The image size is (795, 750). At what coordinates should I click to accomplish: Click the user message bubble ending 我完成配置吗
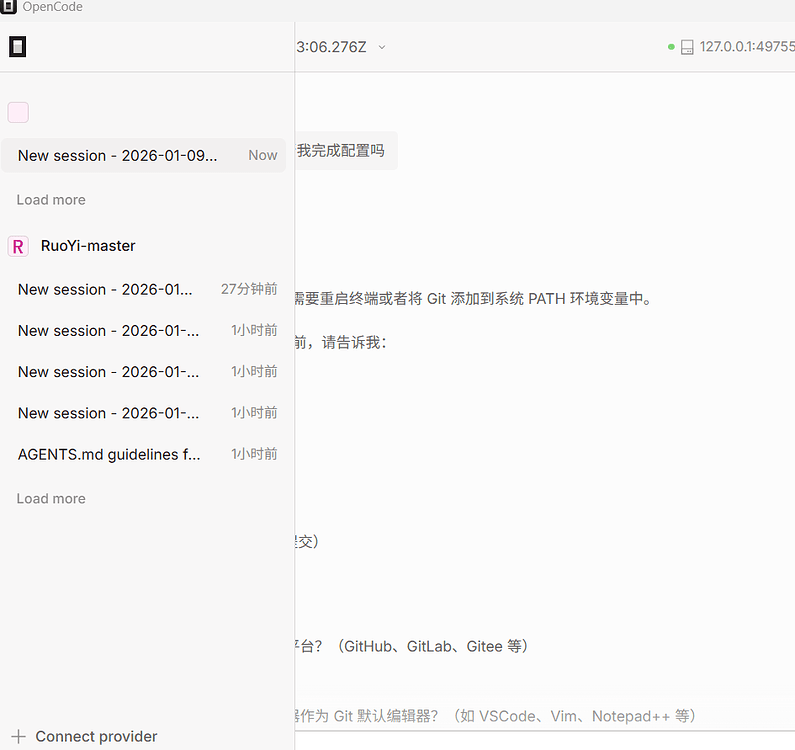[x=346, y=151]
